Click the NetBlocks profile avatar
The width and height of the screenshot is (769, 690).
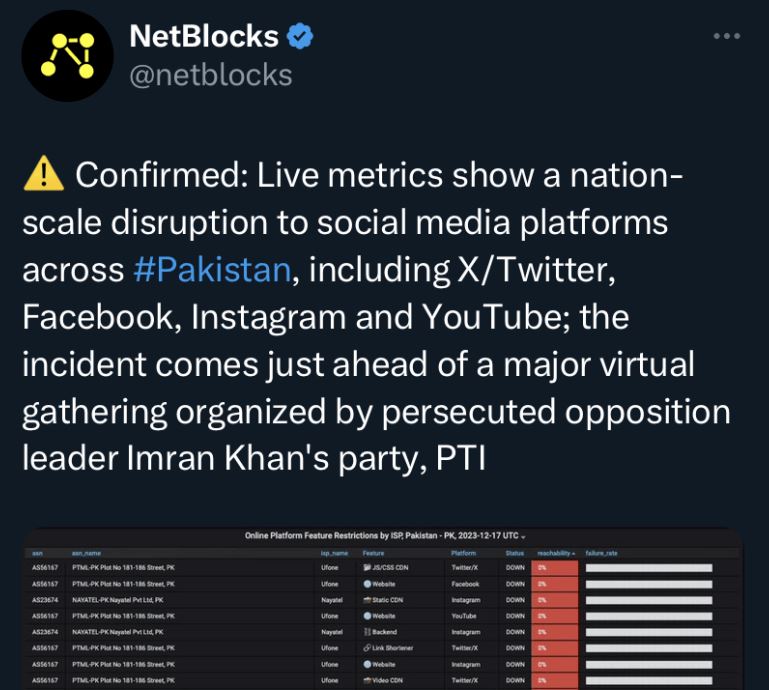[65, 56]
